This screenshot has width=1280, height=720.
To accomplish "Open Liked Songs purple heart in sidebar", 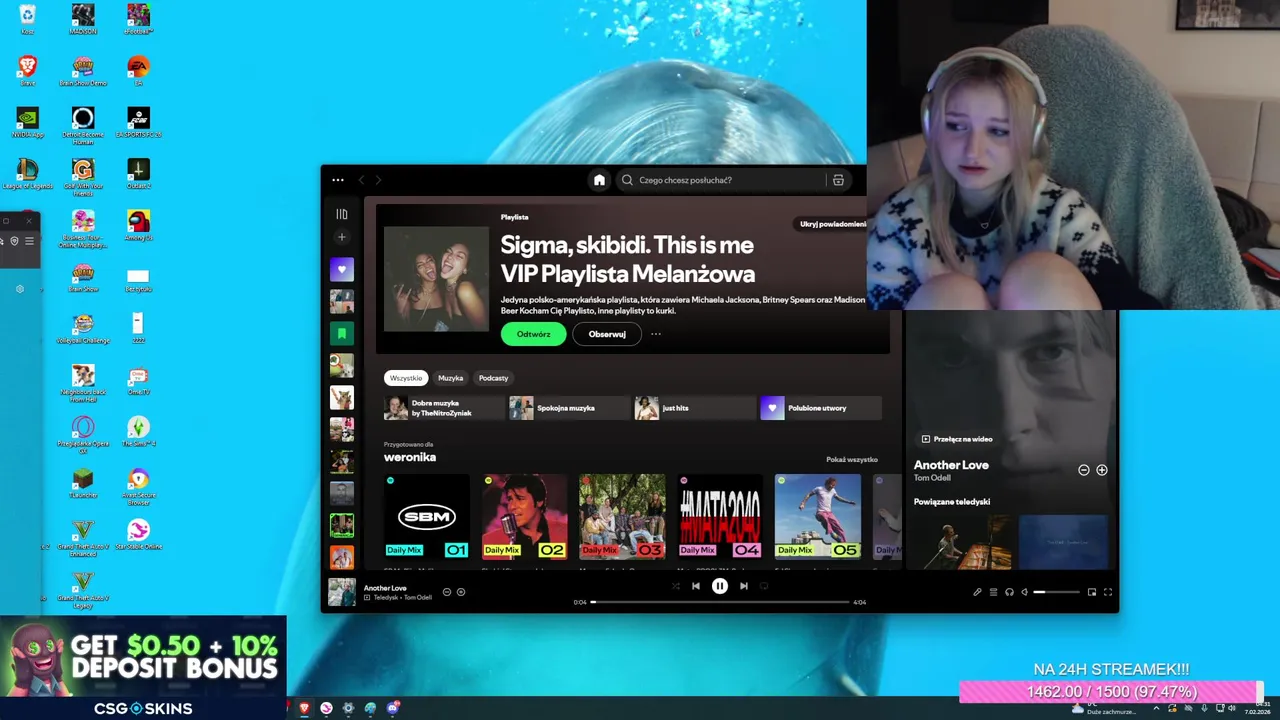I will pyautogui.click(x=341, y=269).
